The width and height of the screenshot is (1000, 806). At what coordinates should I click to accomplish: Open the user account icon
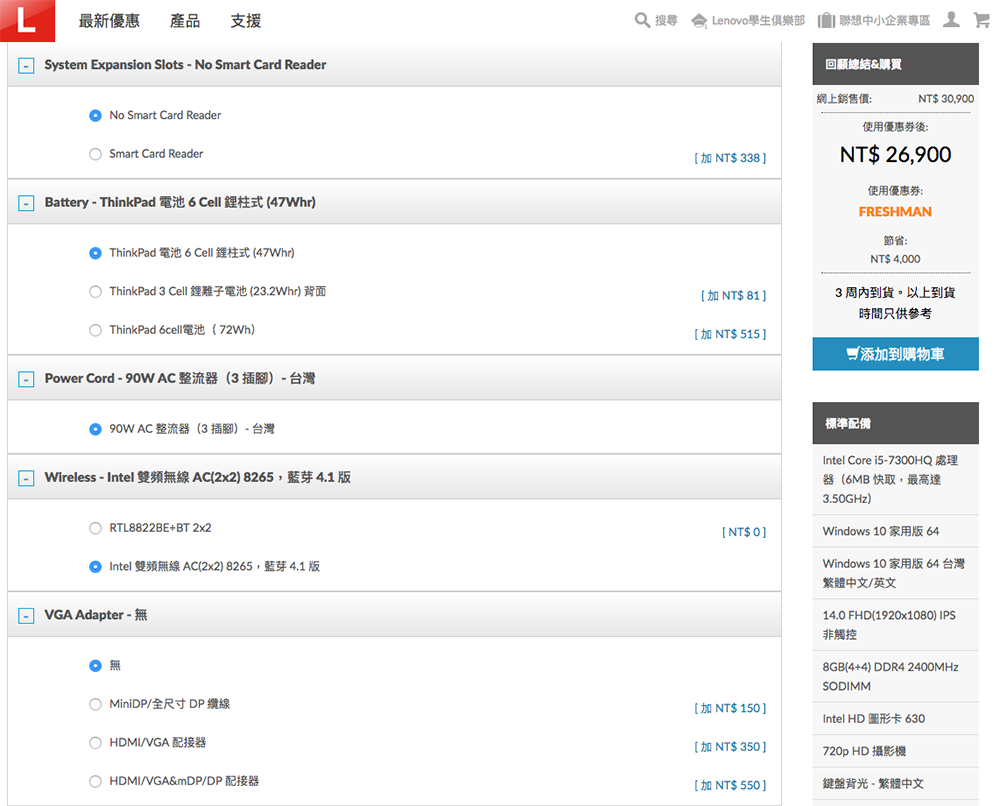[951, 20]
